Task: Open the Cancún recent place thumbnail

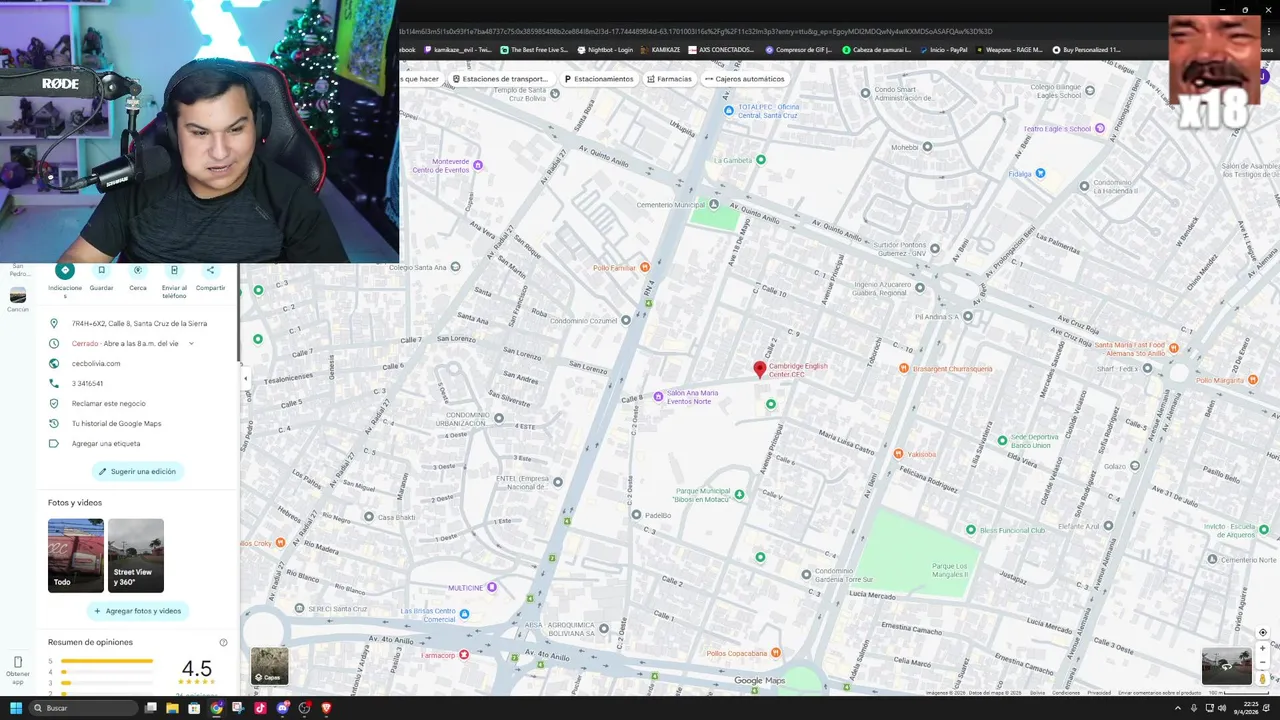Action: coord(18,296)
